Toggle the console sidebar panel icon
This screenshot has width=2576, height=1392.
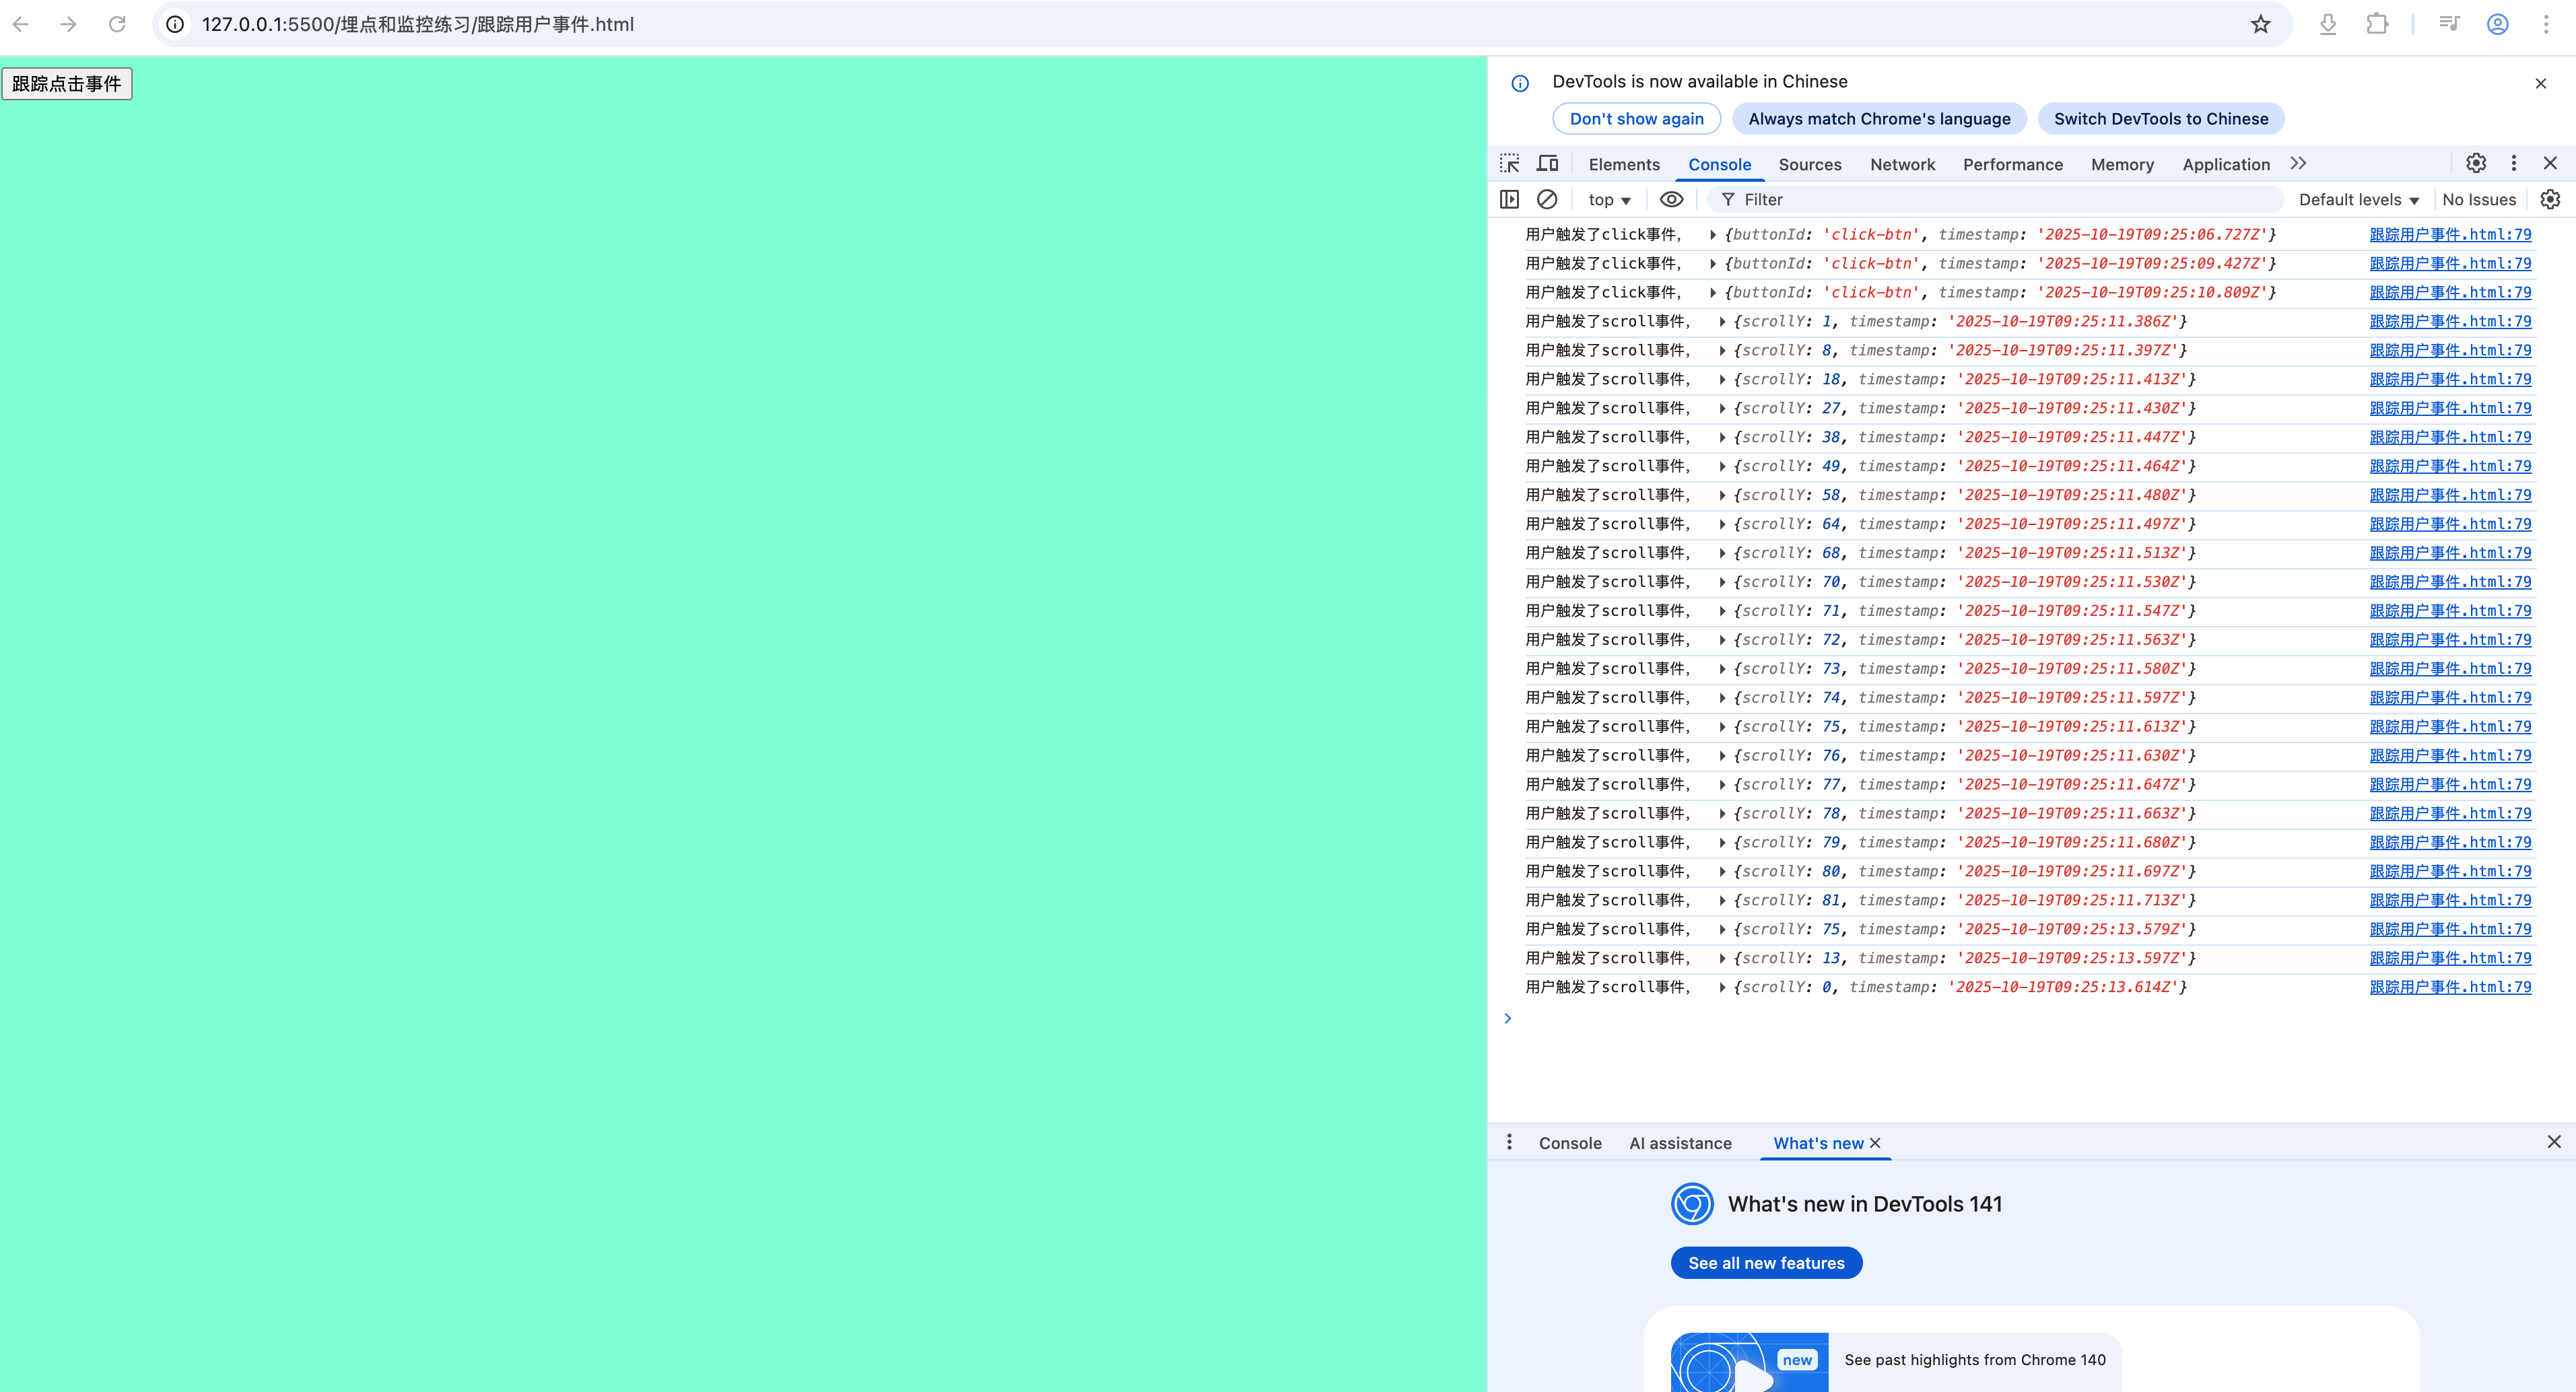pyautogui.click(x=1509, y=199)
